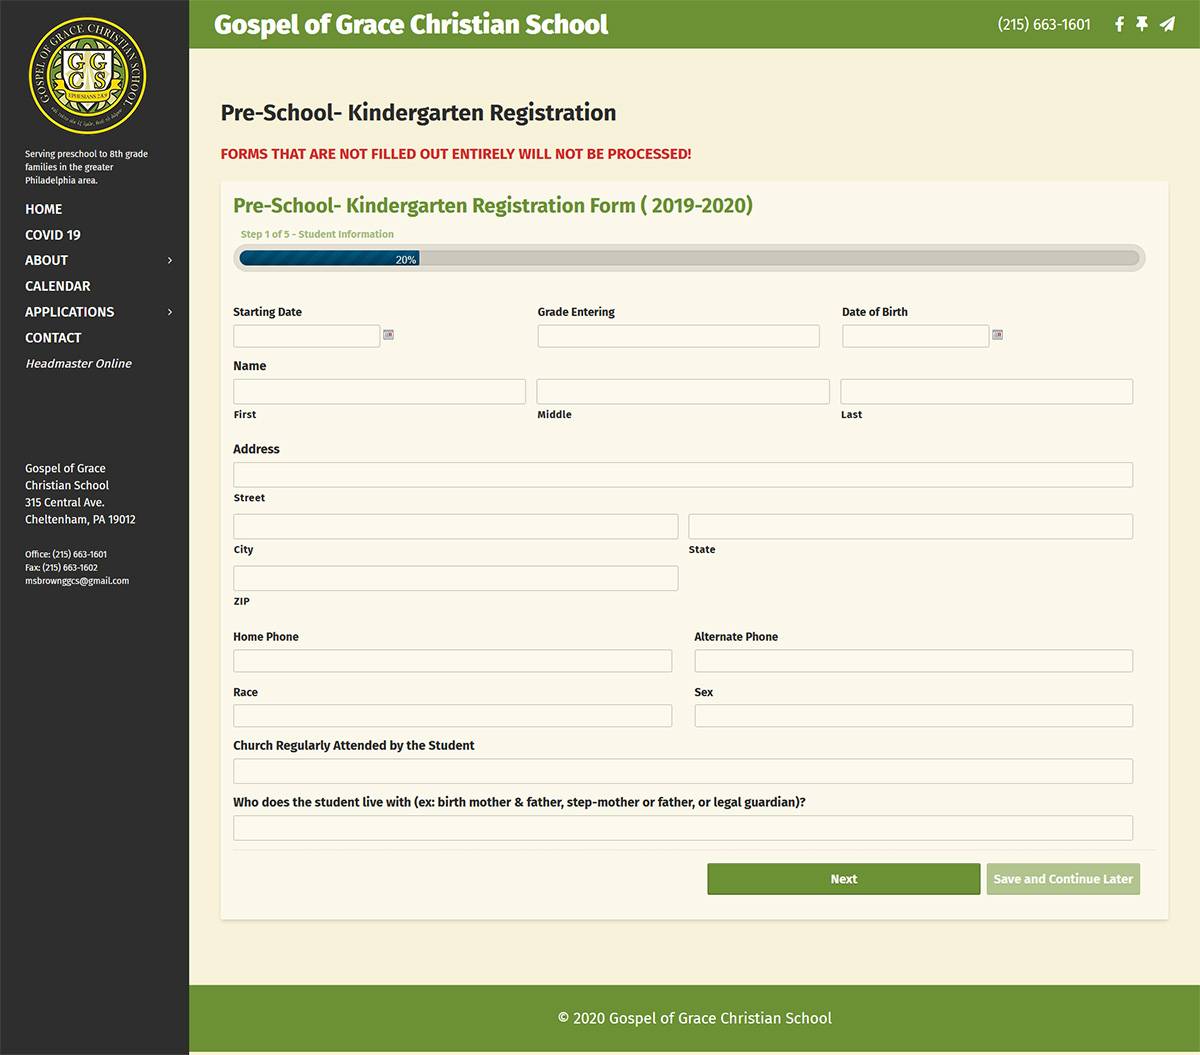Focus the Grade Entering field

(x=678, y=336)
